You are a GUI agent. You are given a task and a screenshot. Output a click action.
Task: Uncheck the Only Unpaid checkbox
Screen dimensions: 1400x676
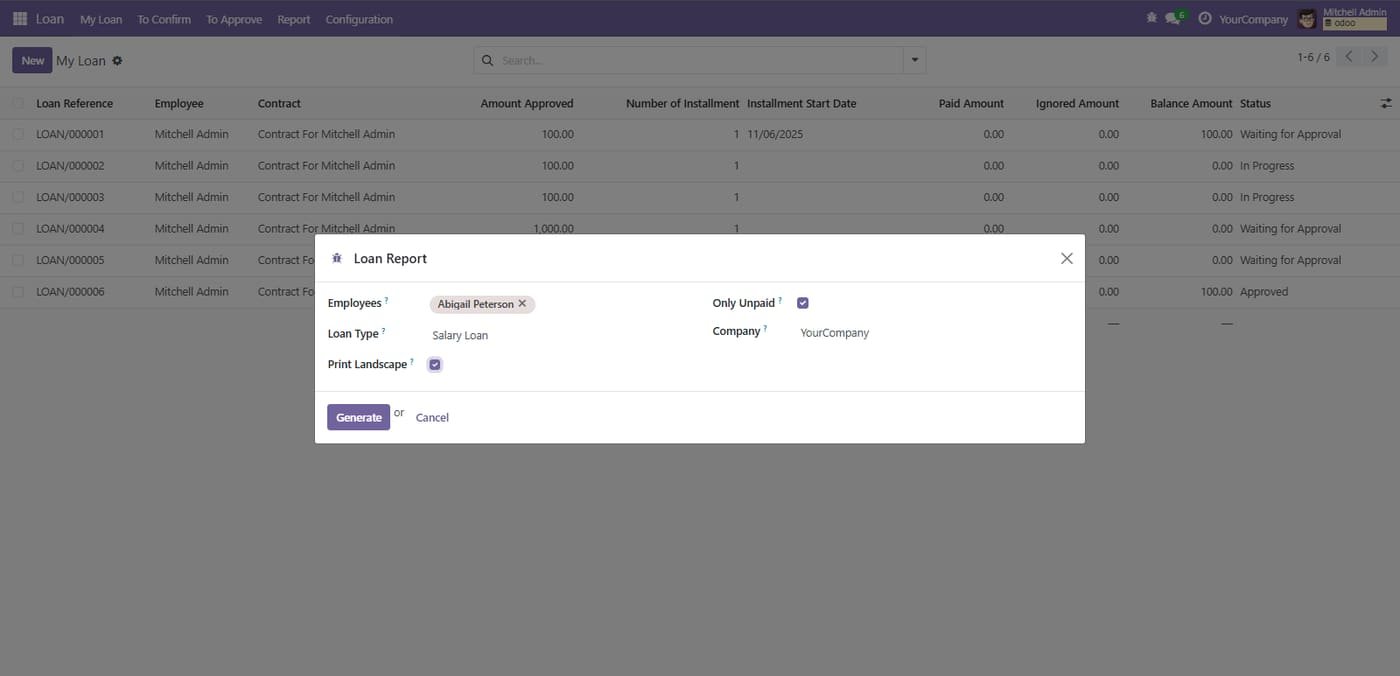(803, 303)
